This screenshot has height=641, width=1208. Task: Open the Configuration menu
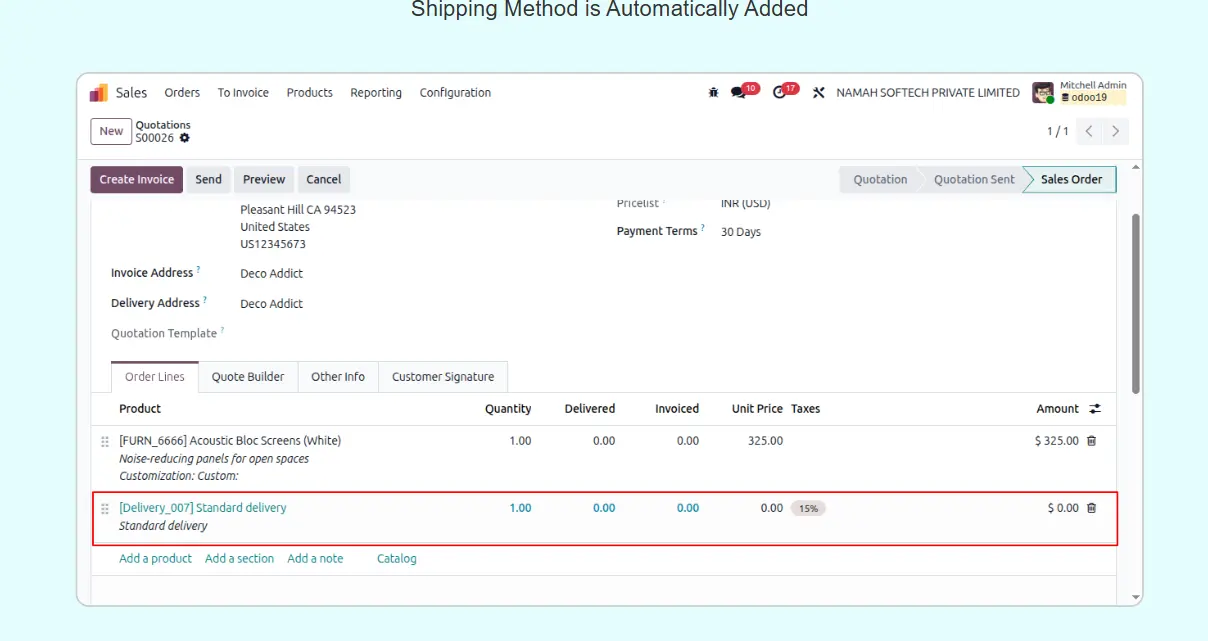coord(455,93)
